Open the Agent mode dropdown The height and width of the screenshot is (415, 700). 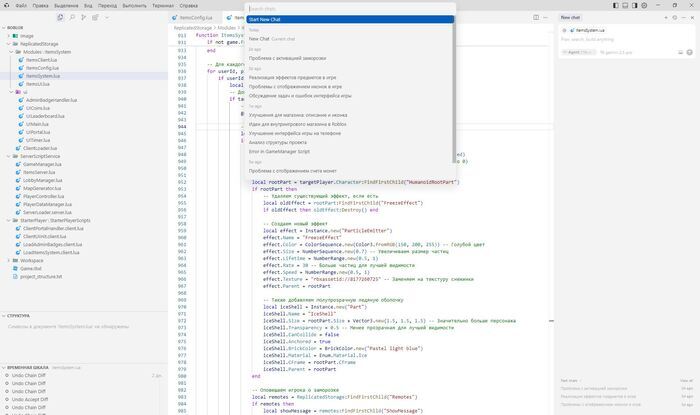click(x=579, y=52)
